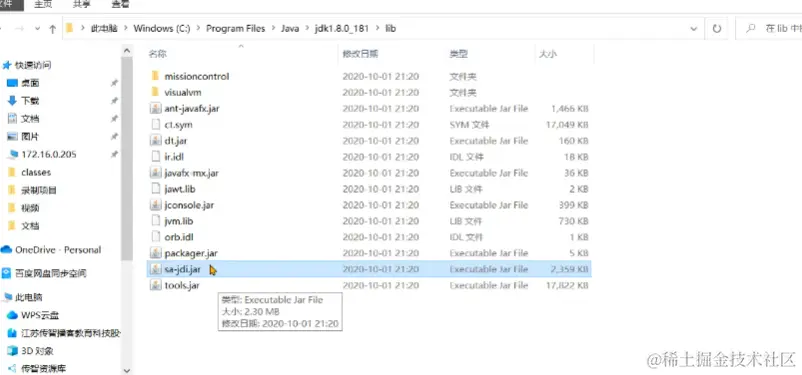802x375 pixels.
Task: Click navigation pane scroll down arrow
Action: pos(127,370)
